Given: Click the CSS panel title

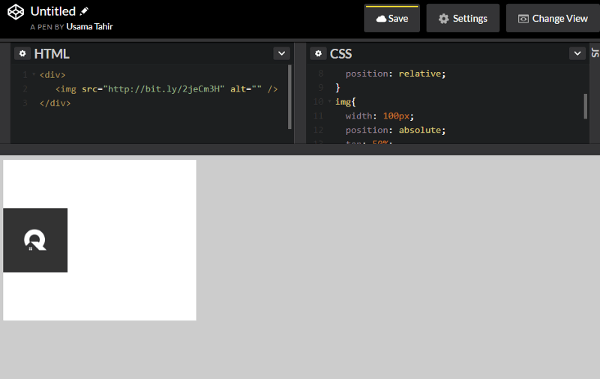Looking at the screenshot, I should click(x=341, y=54).
